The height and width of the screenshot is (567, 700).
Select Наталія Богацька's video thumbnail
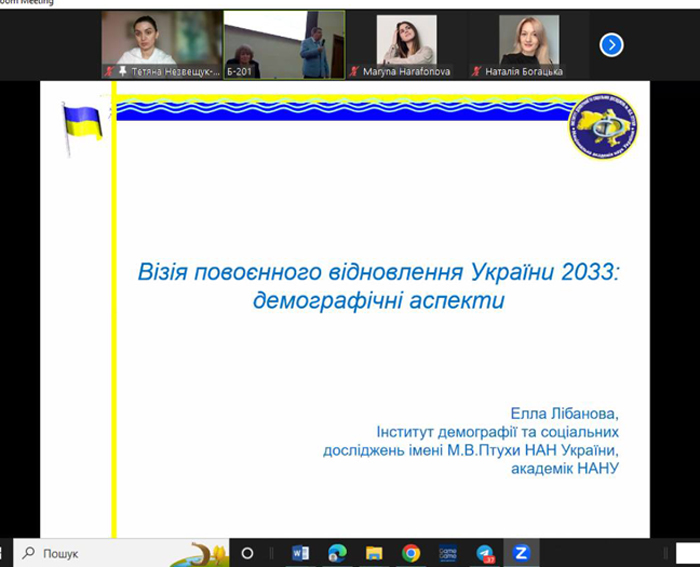point(529,45)
